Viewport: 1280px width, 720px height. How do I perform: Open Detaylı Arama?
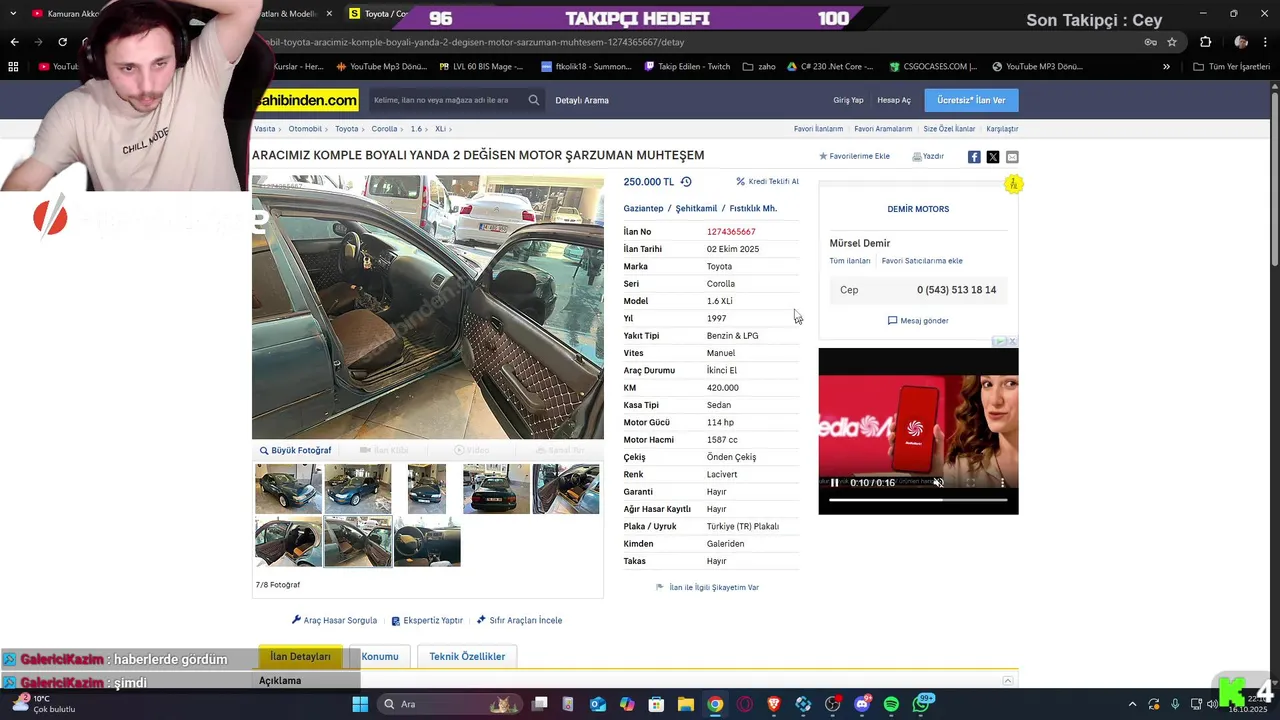coord(582,100)
